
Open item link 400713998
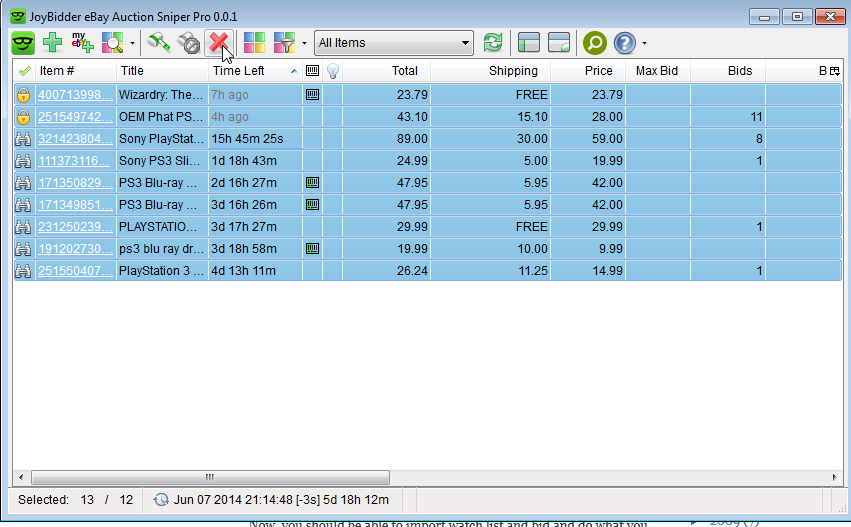coord(75,94)
